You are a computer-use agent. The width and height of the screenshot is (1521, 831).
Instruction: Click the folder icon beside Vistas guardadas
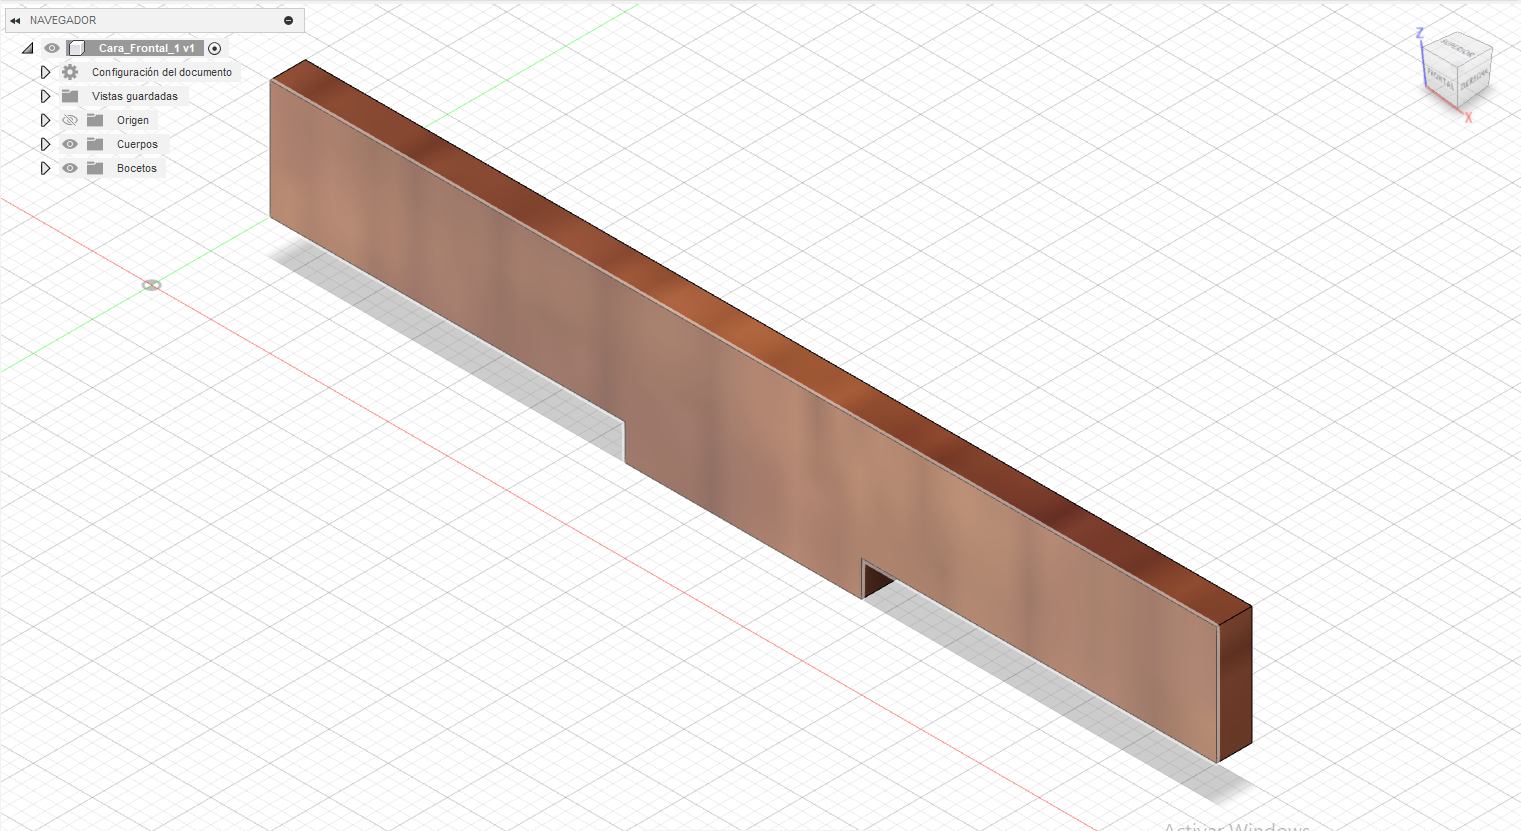(70, 96)
